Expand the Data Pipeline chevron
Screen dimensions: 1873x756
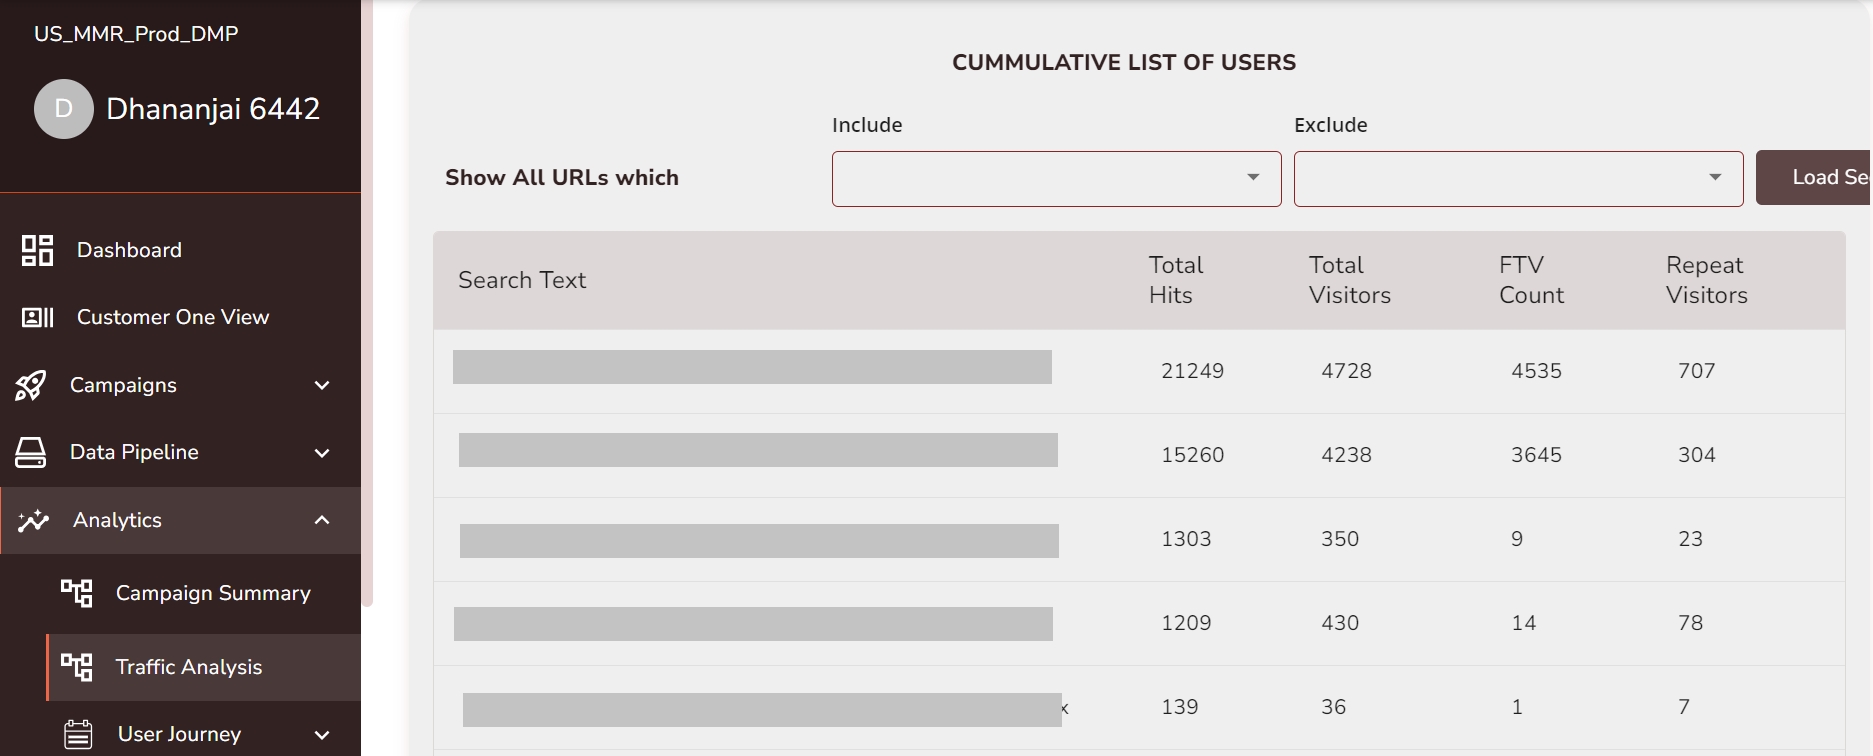[322, 452]
